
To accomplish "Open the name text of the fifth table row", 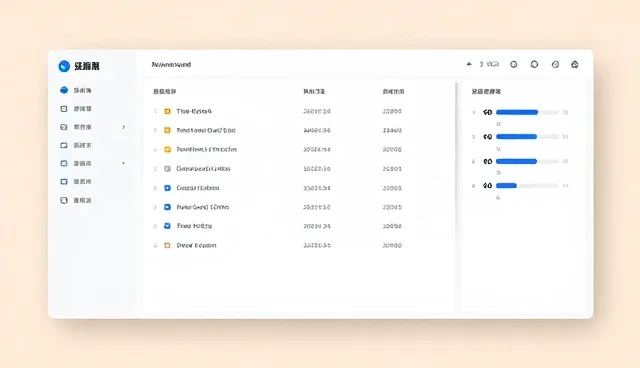I will (198, 188).
